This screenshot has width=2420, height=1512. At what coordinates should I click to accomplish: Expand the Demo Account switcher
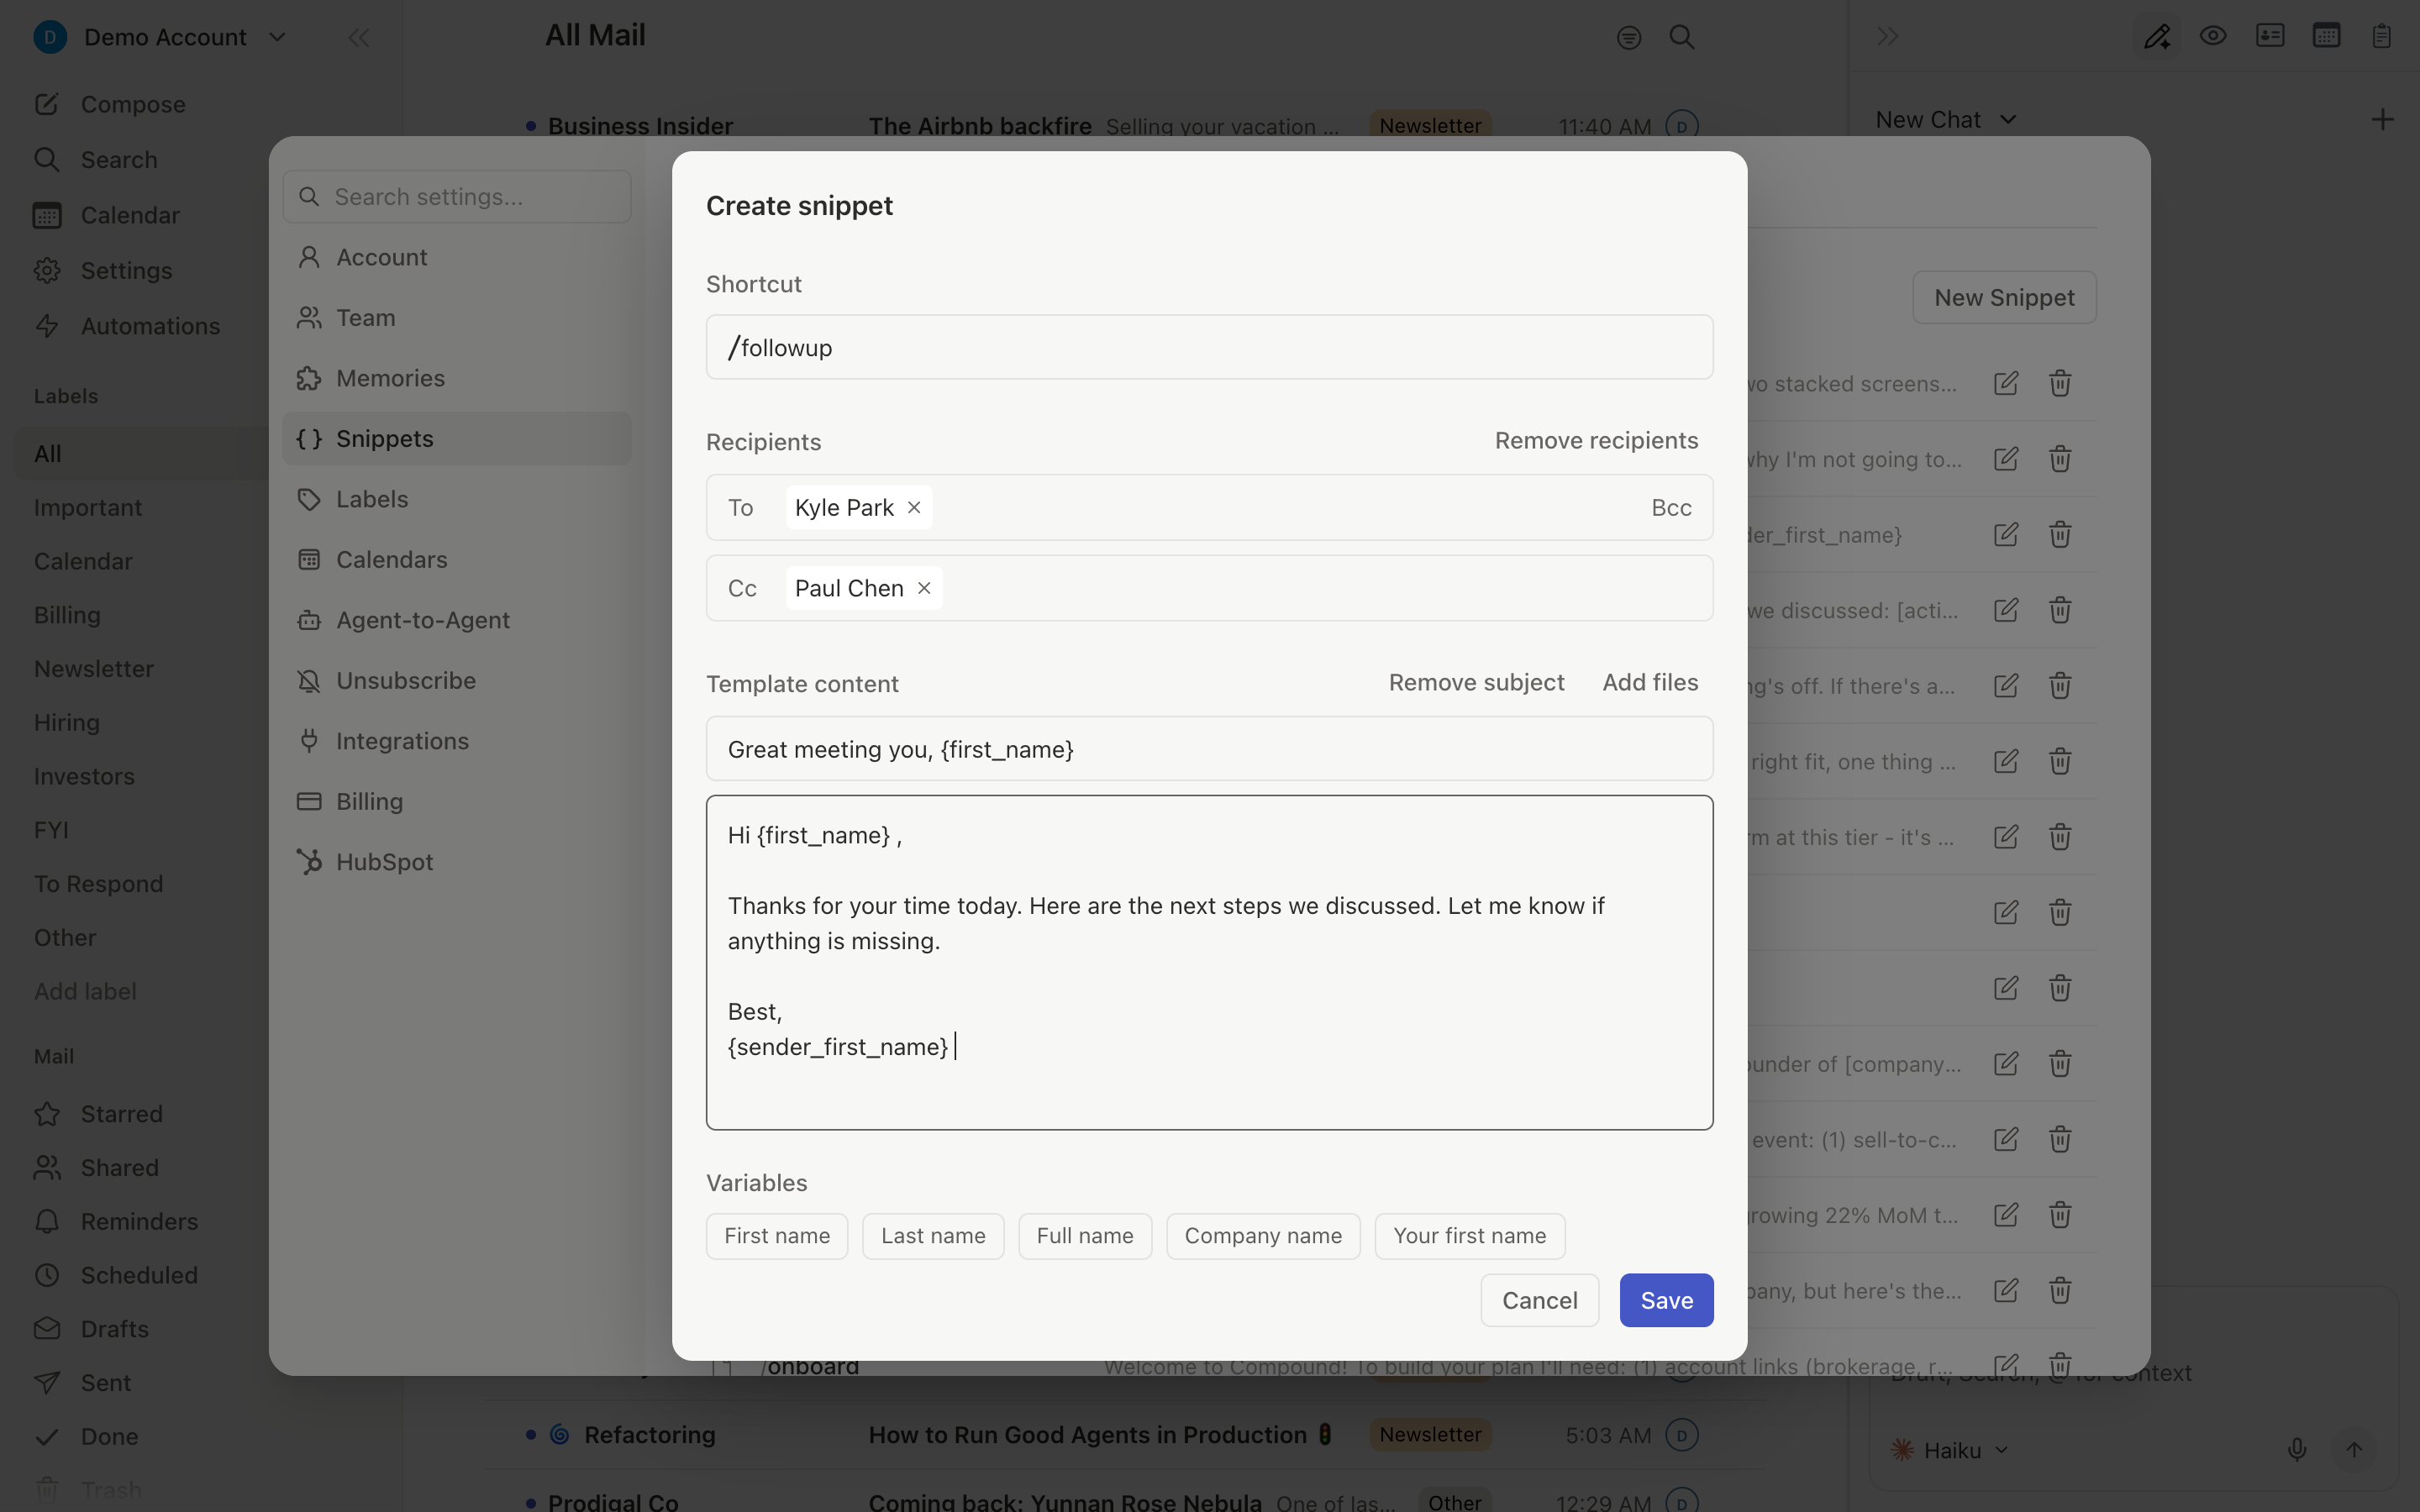tap(160, 37)
